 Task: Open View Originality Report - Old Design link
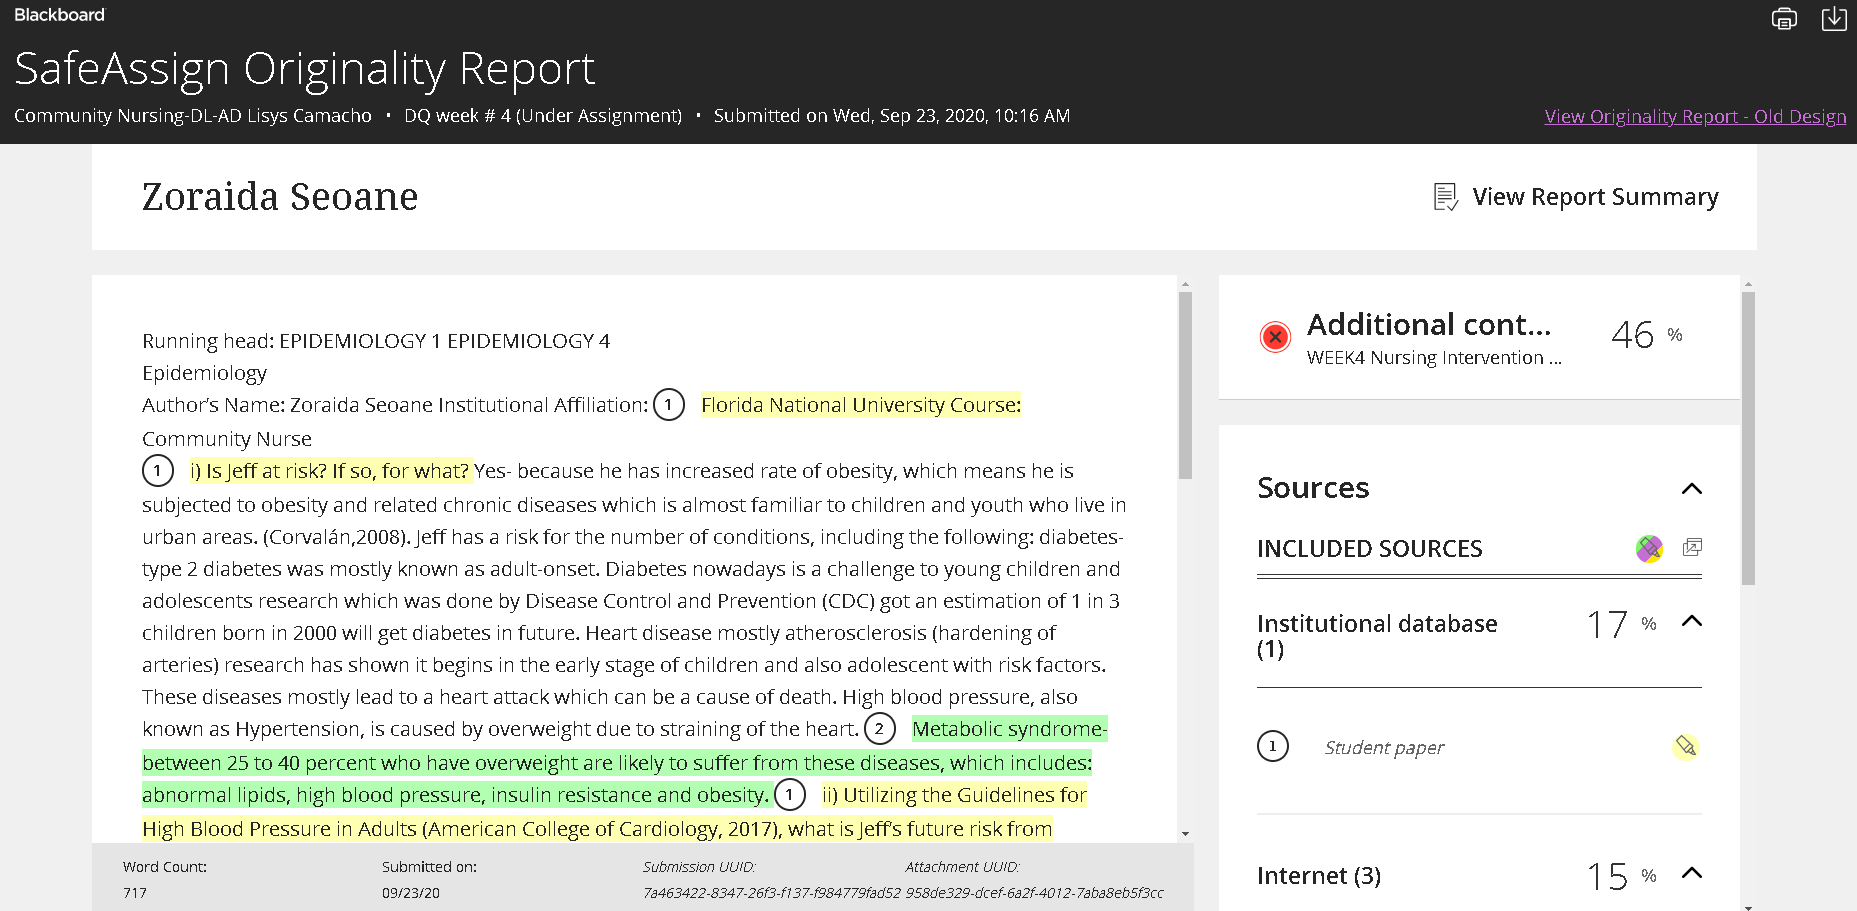pyautogui.click(x=1695, y=116)
